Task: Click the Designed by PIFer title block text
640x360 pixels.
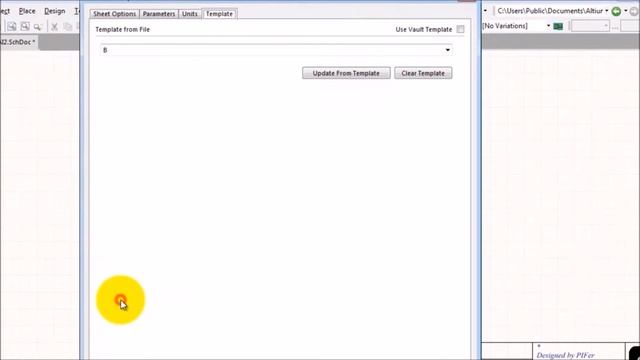Action: 565,355
